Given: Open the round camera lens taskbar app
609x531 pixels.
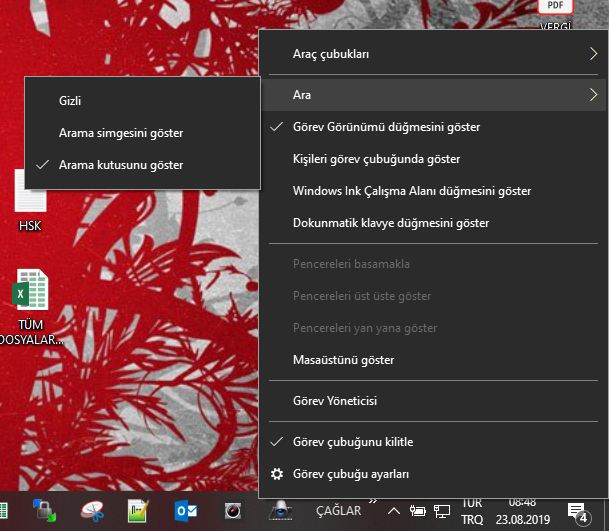Looking at the screenshot, I should click(x=233, y=511).
